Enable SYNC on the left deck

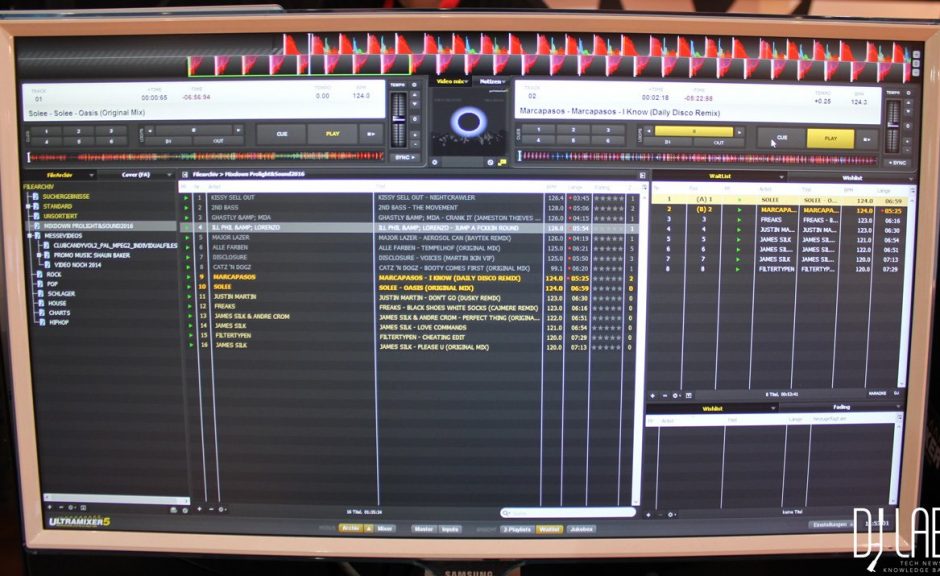(x=403, y=157)
